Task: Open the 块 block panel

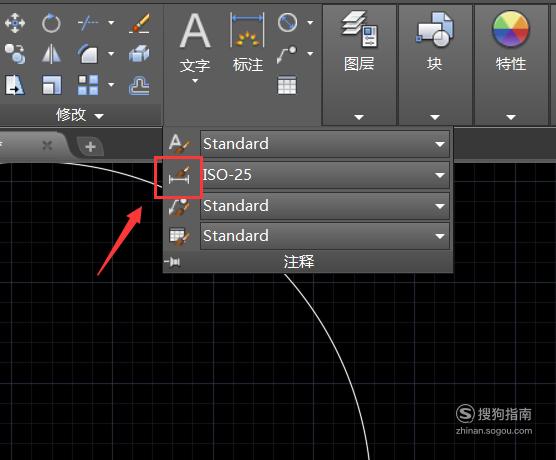Action: [435, 66]
